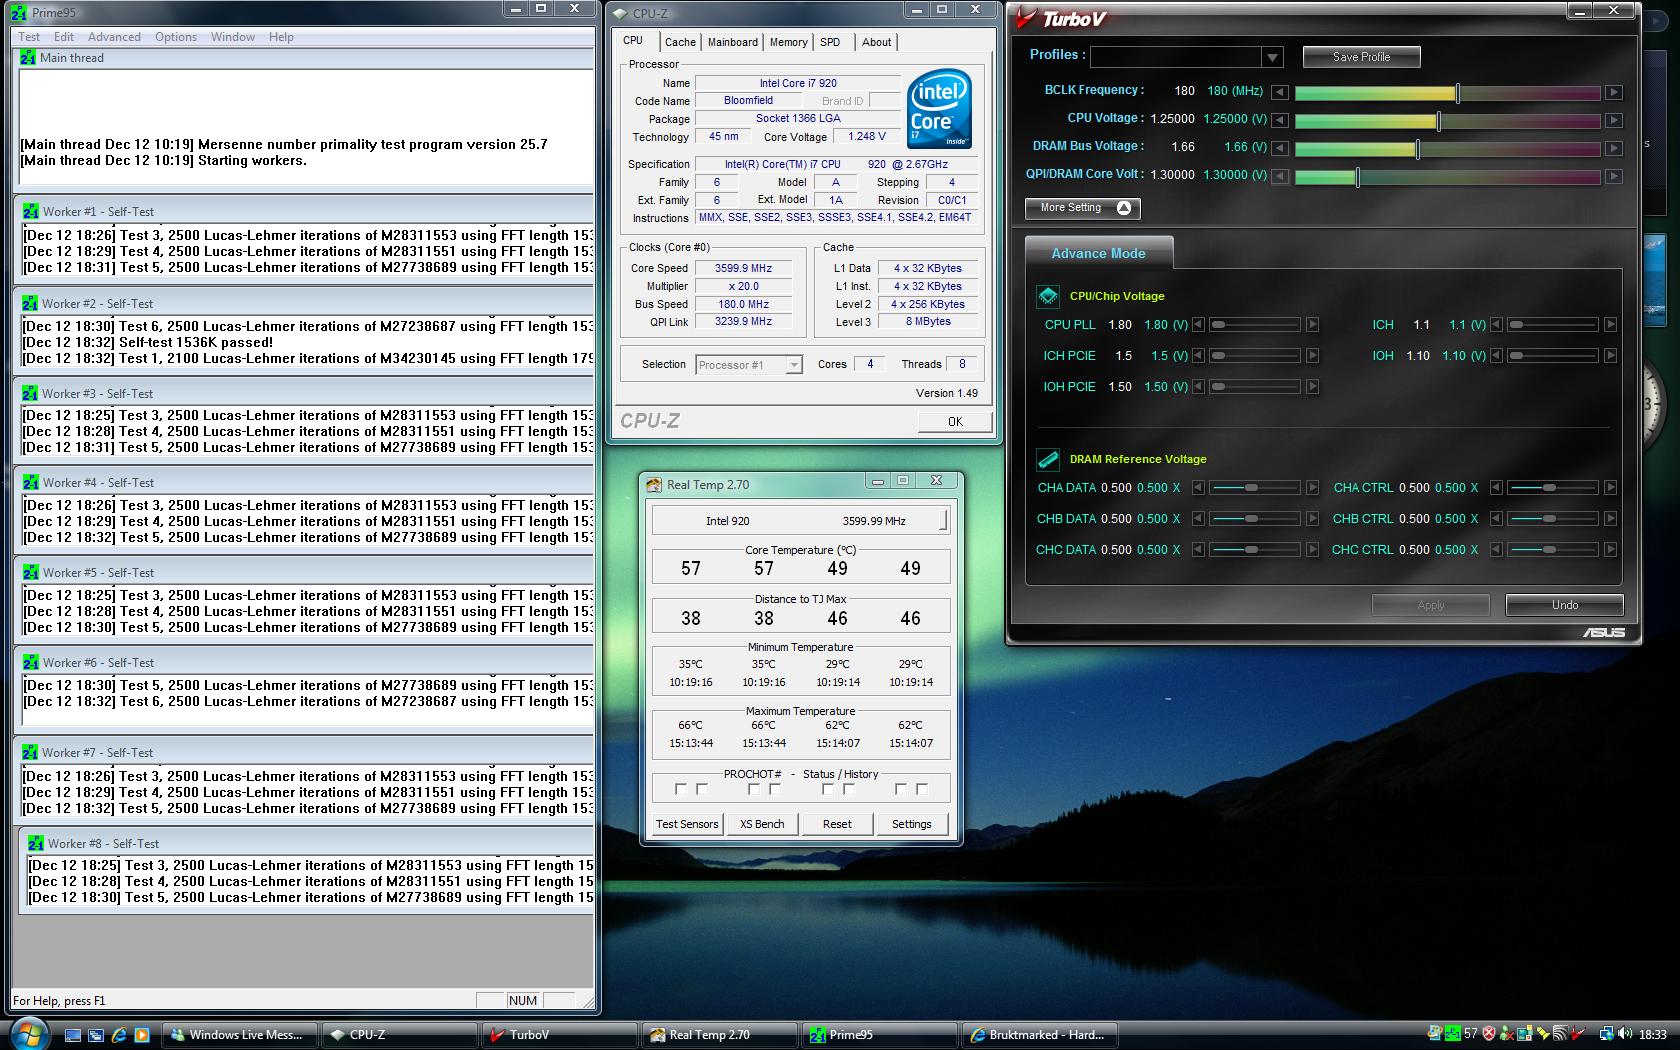The image size is (1680, 1050).
Task: Click the OK button in CPU-Z
Action: (x=955, y=422)
